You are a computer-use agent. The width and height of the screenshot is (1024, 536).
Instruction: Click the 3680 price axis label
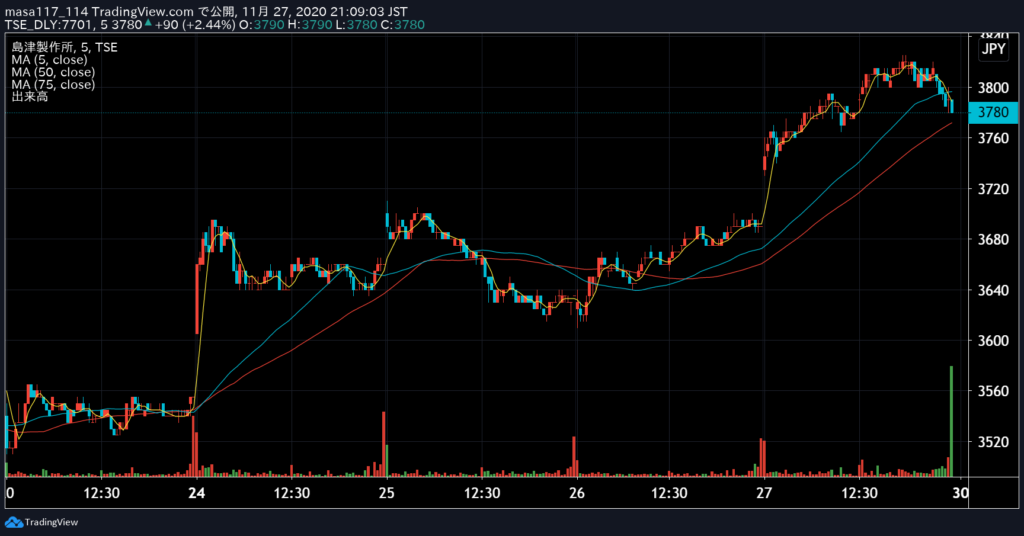tap(993, 239)
